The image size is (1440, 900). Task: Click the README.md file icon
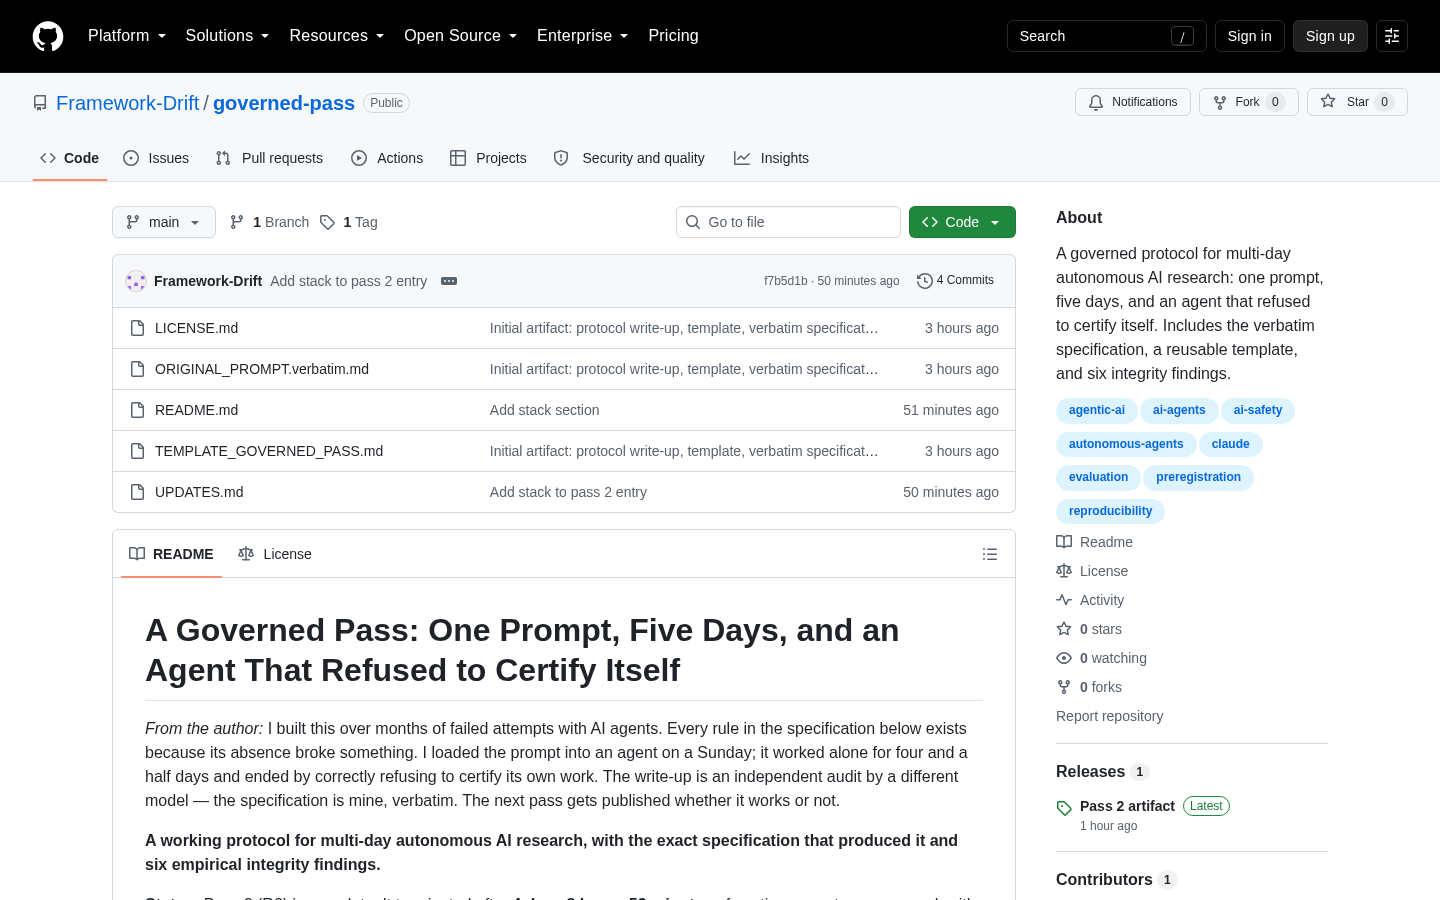click(x=138, y=410)
